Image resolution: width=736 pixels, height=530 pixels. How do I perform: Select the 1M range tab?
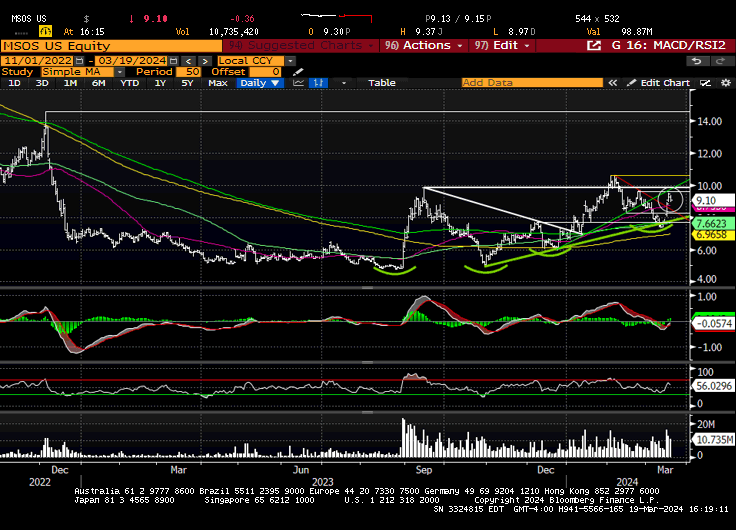[70, 83]
